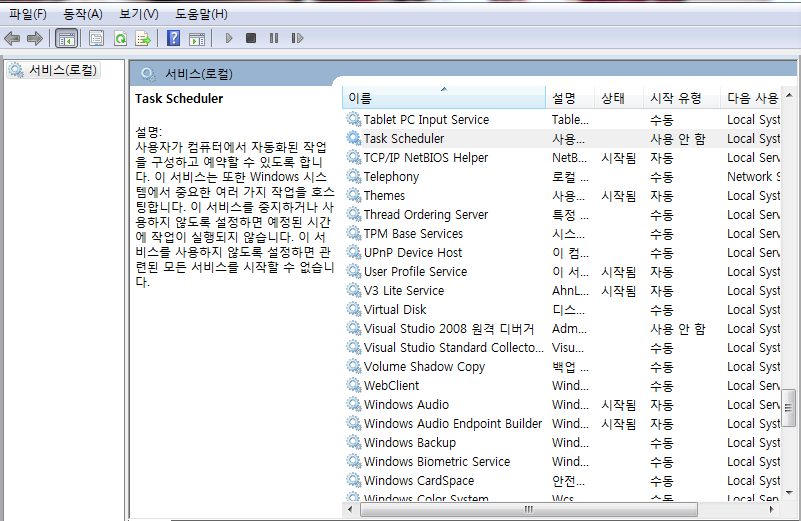Open the 파일(F) menu
801x521 pixels.
[x=28, y=14]
